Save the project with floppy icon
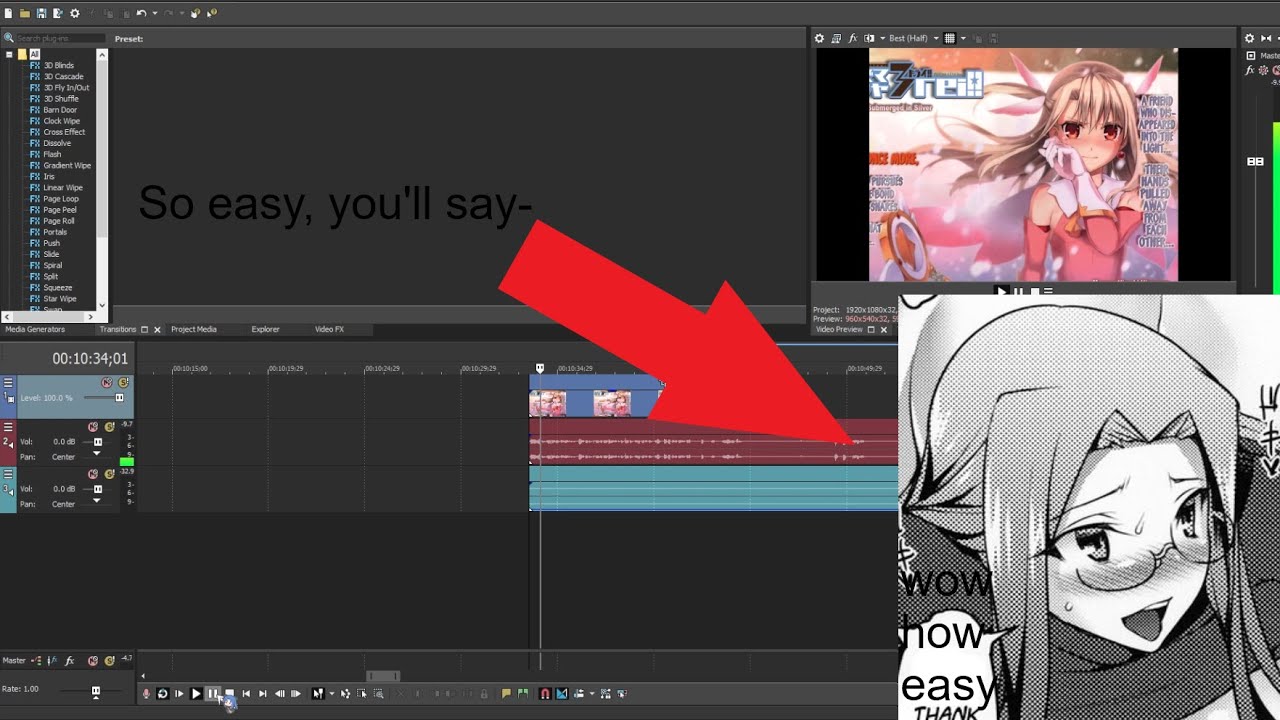 (x=41, y=13)
